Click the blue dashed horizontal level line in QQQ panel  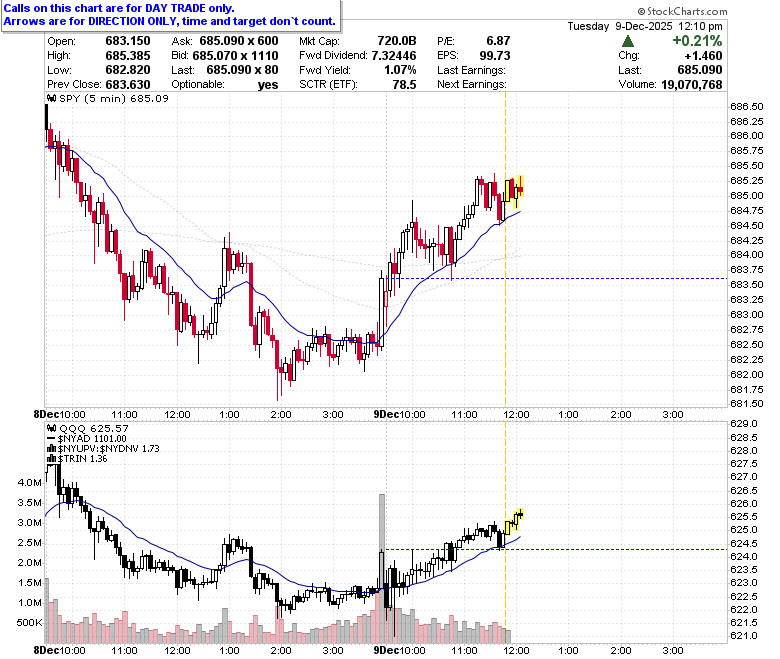(555, 550)
